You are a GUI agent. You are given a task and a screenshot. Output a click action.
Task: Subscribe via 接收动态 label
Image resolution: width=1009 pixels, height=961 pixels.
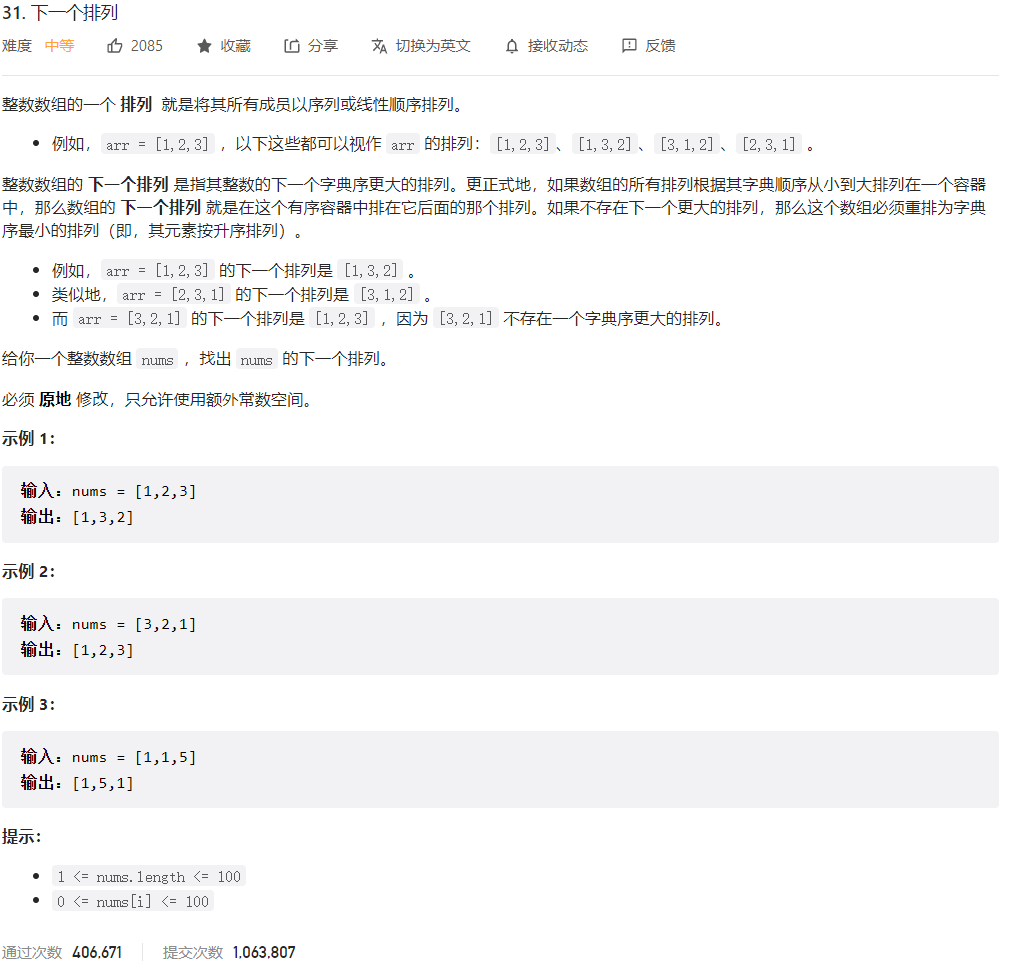click(x=557, y=46)
